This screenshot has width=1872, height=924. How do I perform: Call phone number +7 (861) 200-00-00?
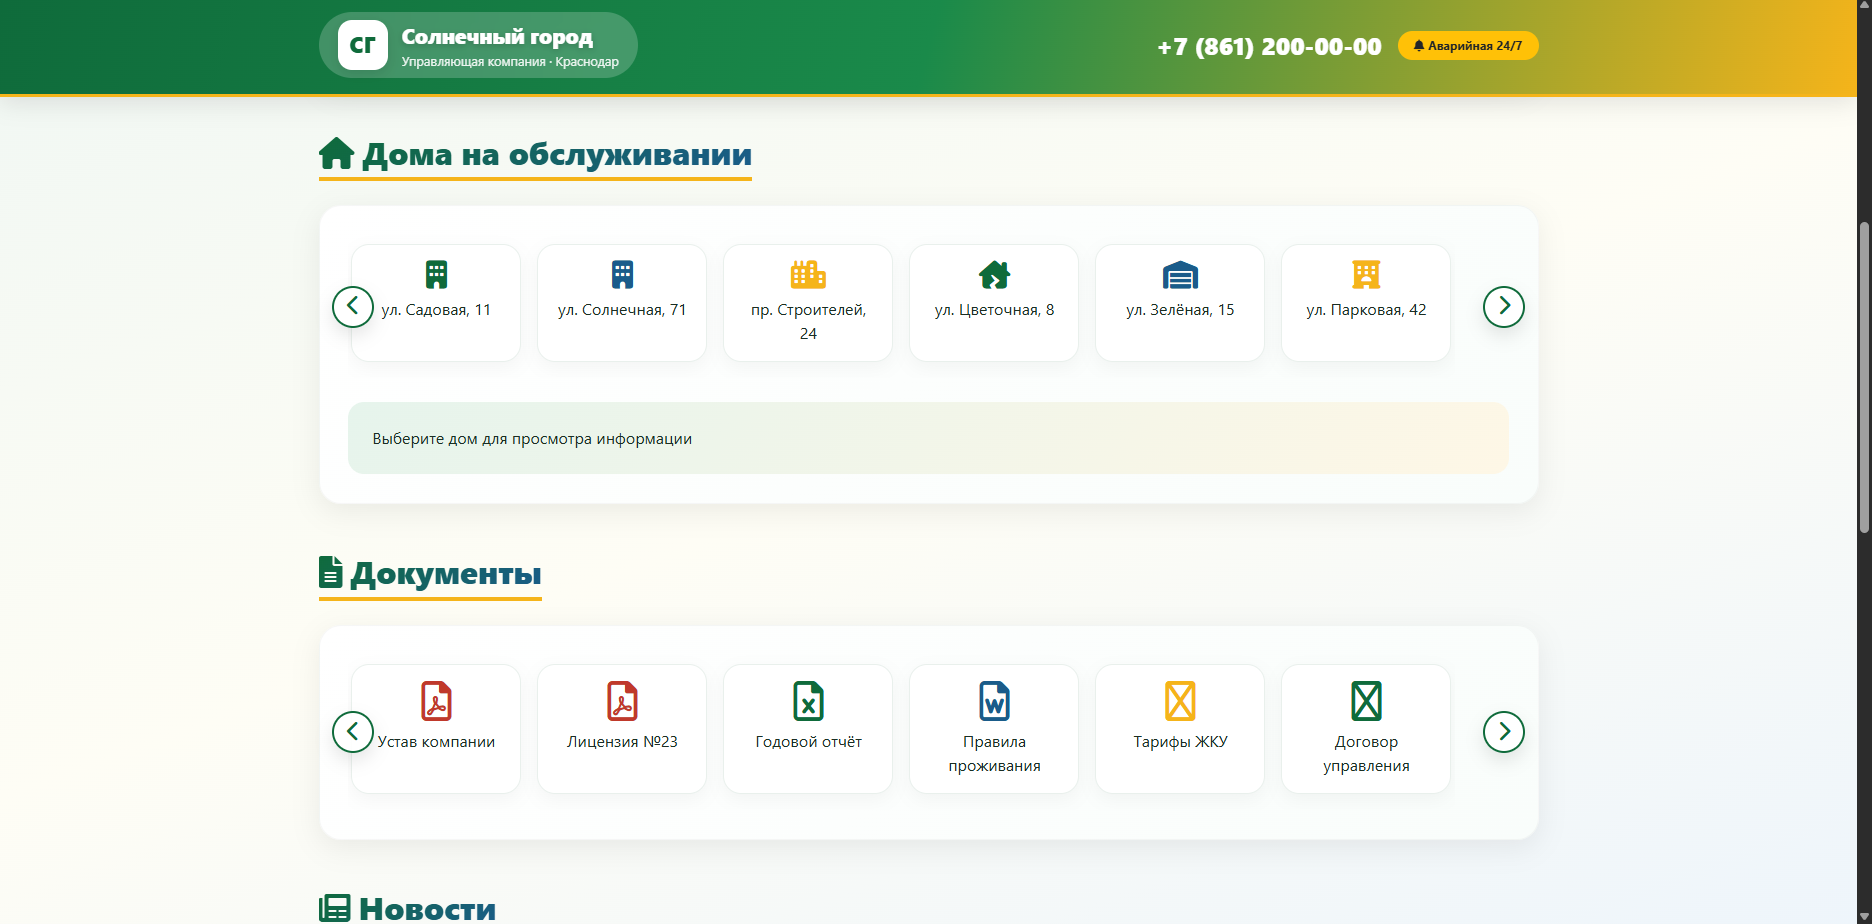(1269, 47)
